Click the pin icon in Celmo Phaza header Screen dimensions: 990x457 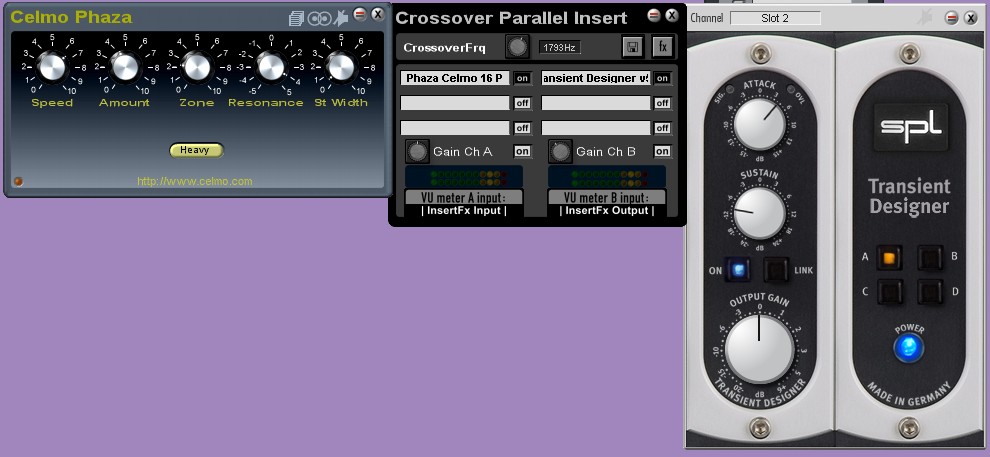[341, 17]
